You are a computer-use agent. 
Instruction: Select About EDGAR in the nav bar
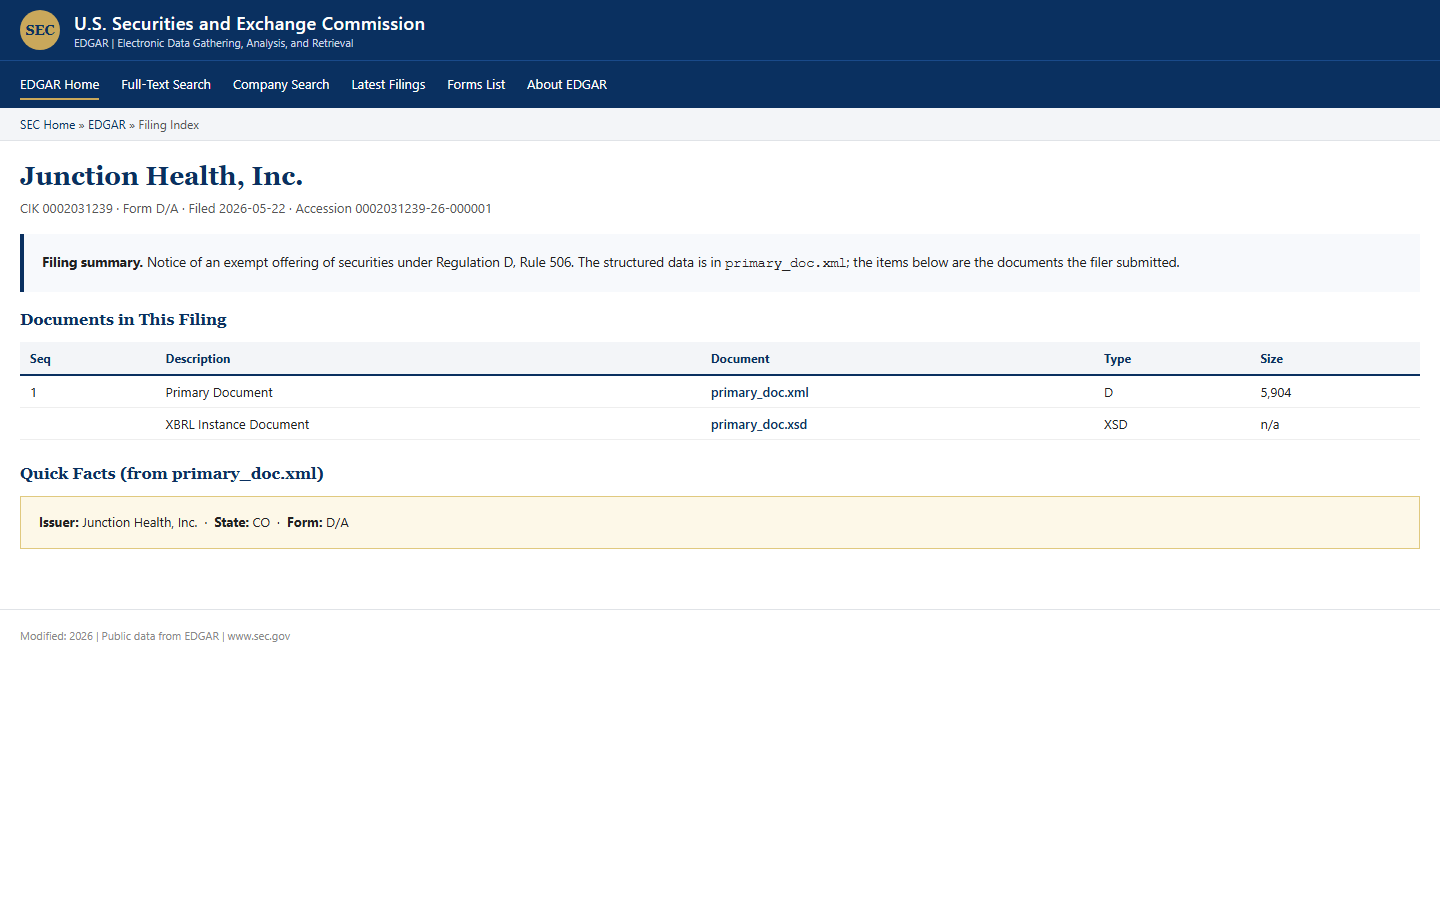[x=567, y=85]
